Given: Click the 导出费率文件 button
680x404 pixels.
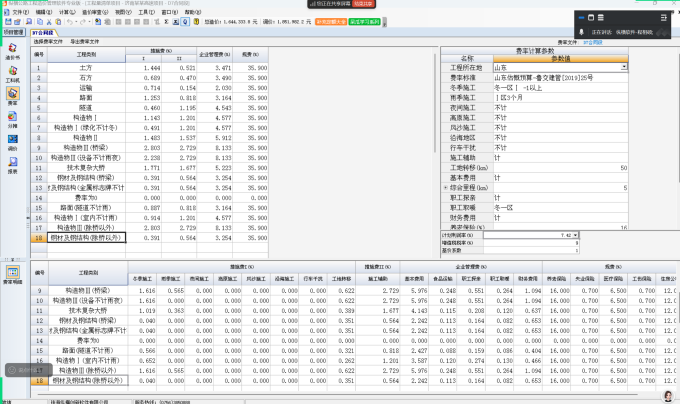Looking at the screenshot, I should point(85,42).
